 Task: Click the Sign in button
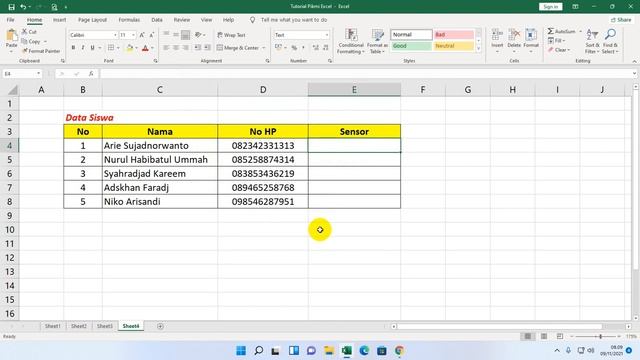pyautogui.click(x=551, y=7)
